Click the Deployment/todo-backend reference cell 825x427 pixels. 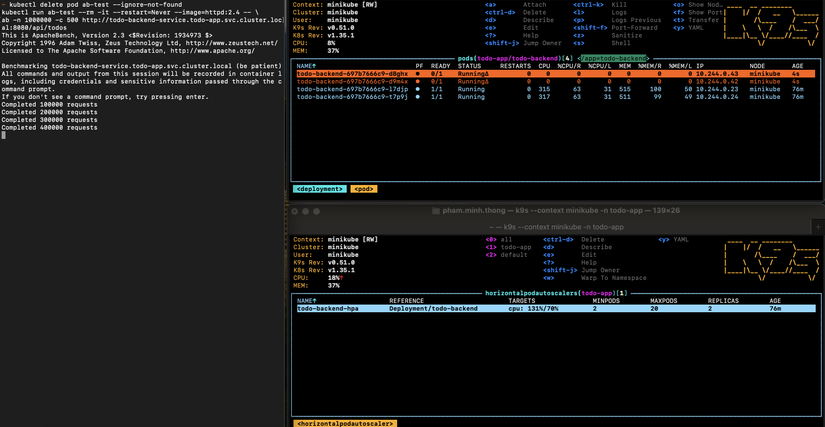pyautogui.click(x=433, y=309)
